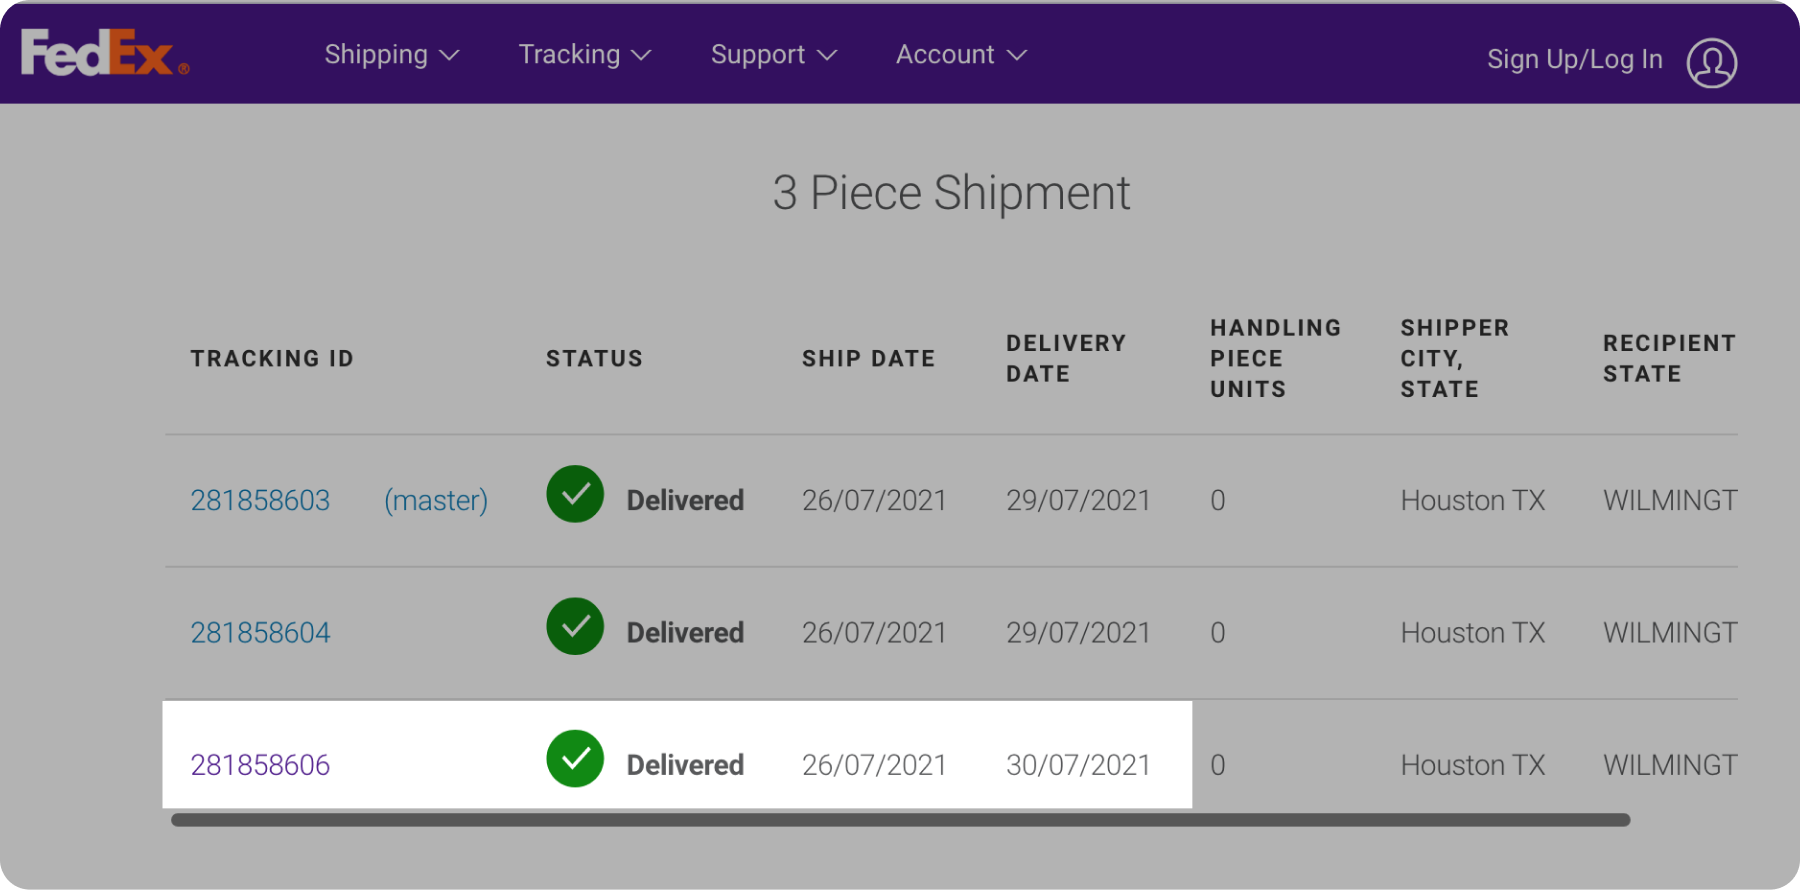Expand the Tracking dropdown chevron
The width and height of the screenshot is (1800, 890).
click(642, 56)
